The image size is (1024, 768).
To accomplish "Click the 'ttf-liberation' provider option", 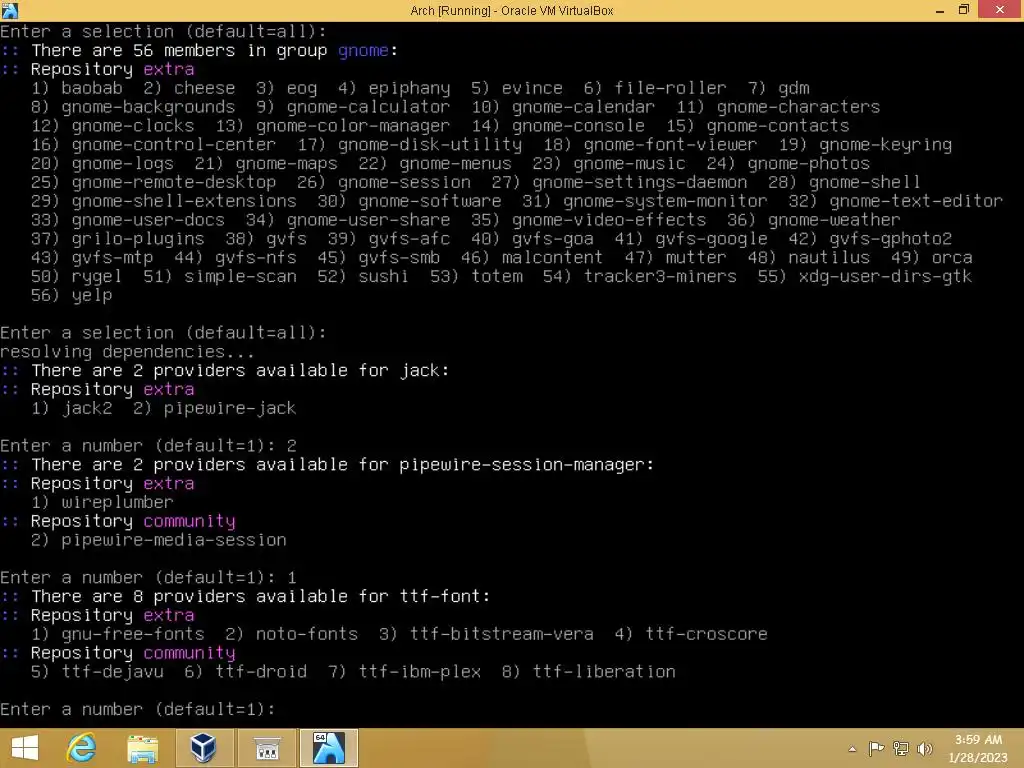I will click(x=604, y=672).
